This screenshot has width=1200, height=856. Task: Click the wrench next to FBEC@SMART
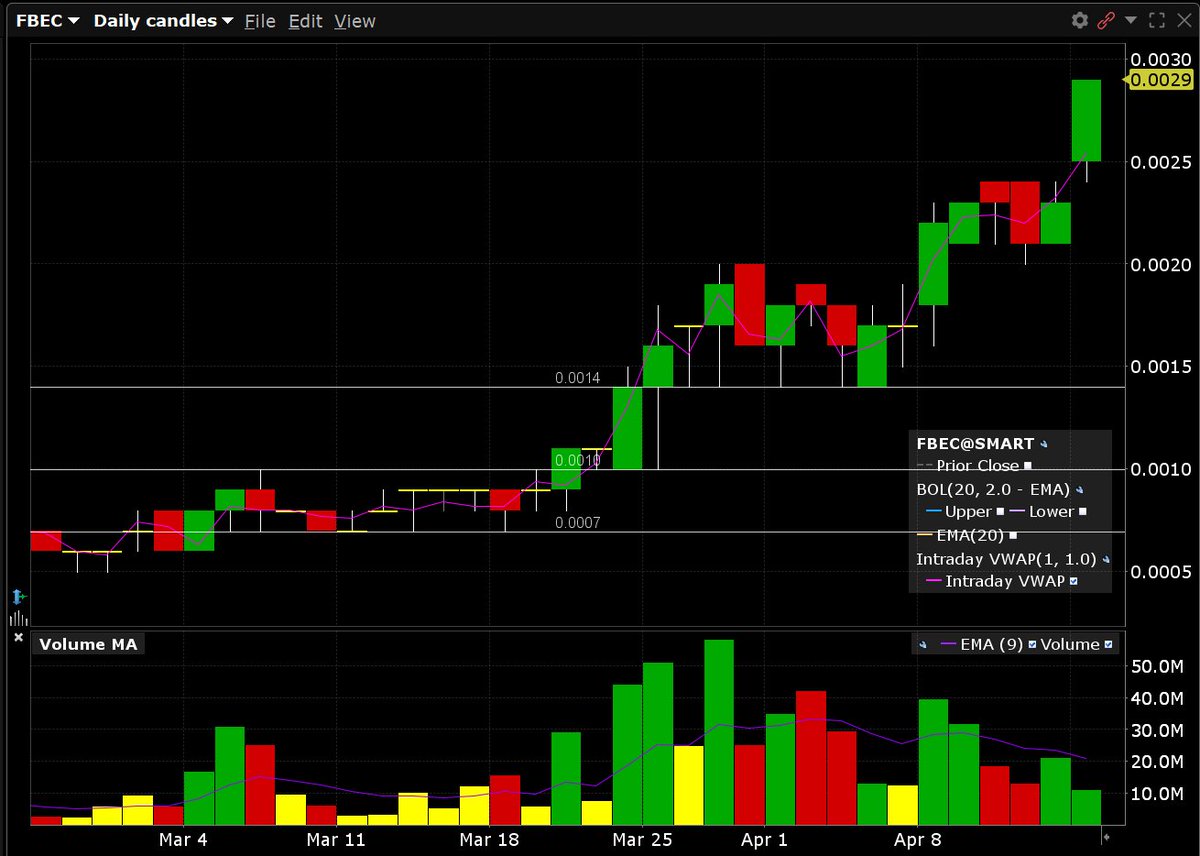pyautogui.click(x=1045, y=443)
